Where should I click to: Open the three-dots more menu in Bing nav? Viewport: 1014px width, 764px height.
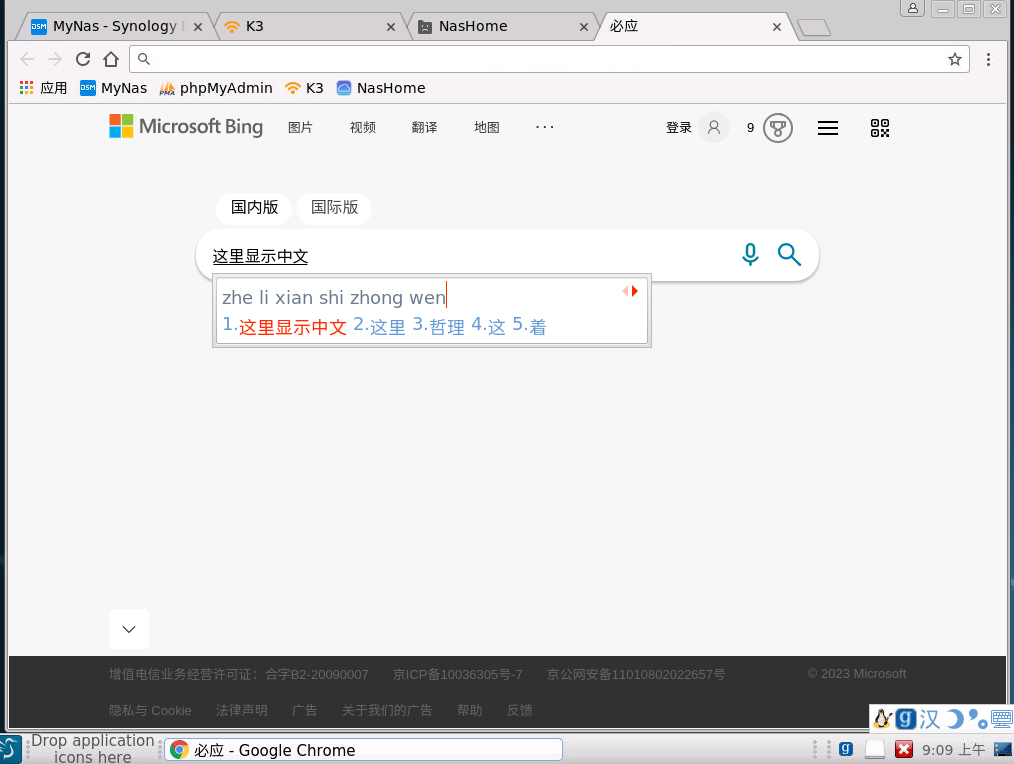coord(544,127)
